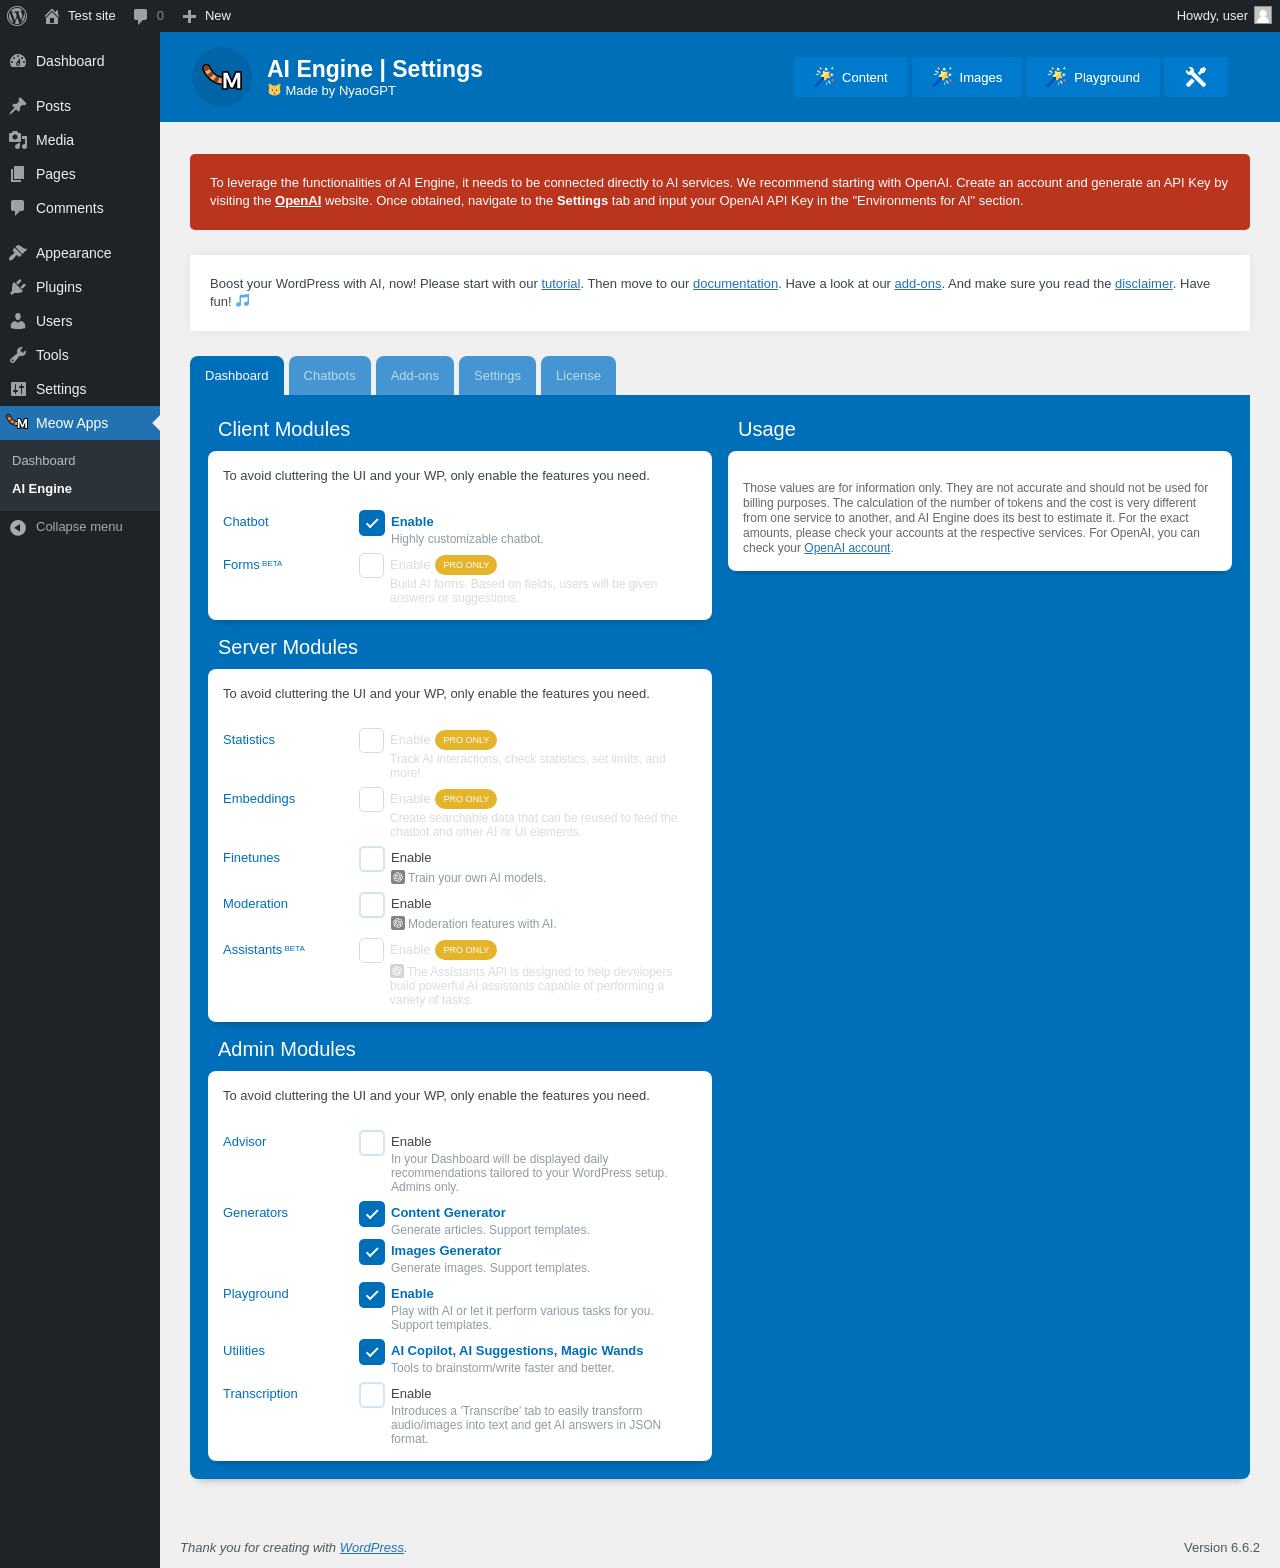Enable the Advisor checkbox
This screenshot has width=1280, height=1568.
click(x=372, y=1143)
